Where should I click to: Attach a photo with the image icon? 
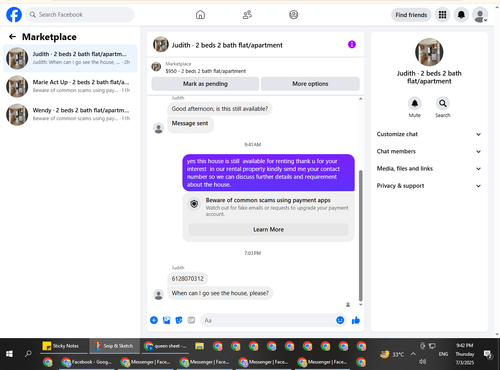tap(166, 320)
